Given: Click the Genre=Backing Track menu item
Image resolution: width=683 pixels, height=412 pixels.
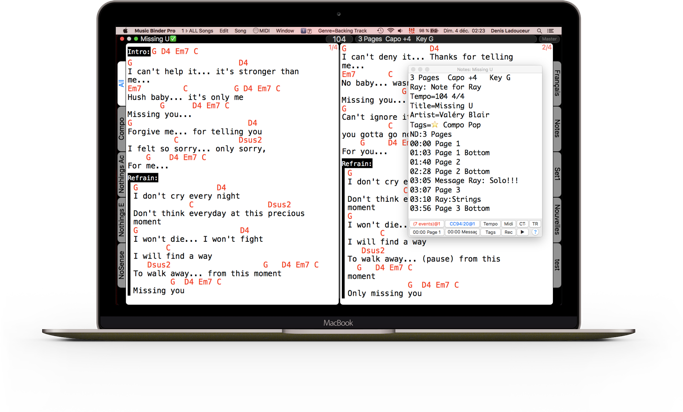Looking at the screenshot, I should point(342,31).
